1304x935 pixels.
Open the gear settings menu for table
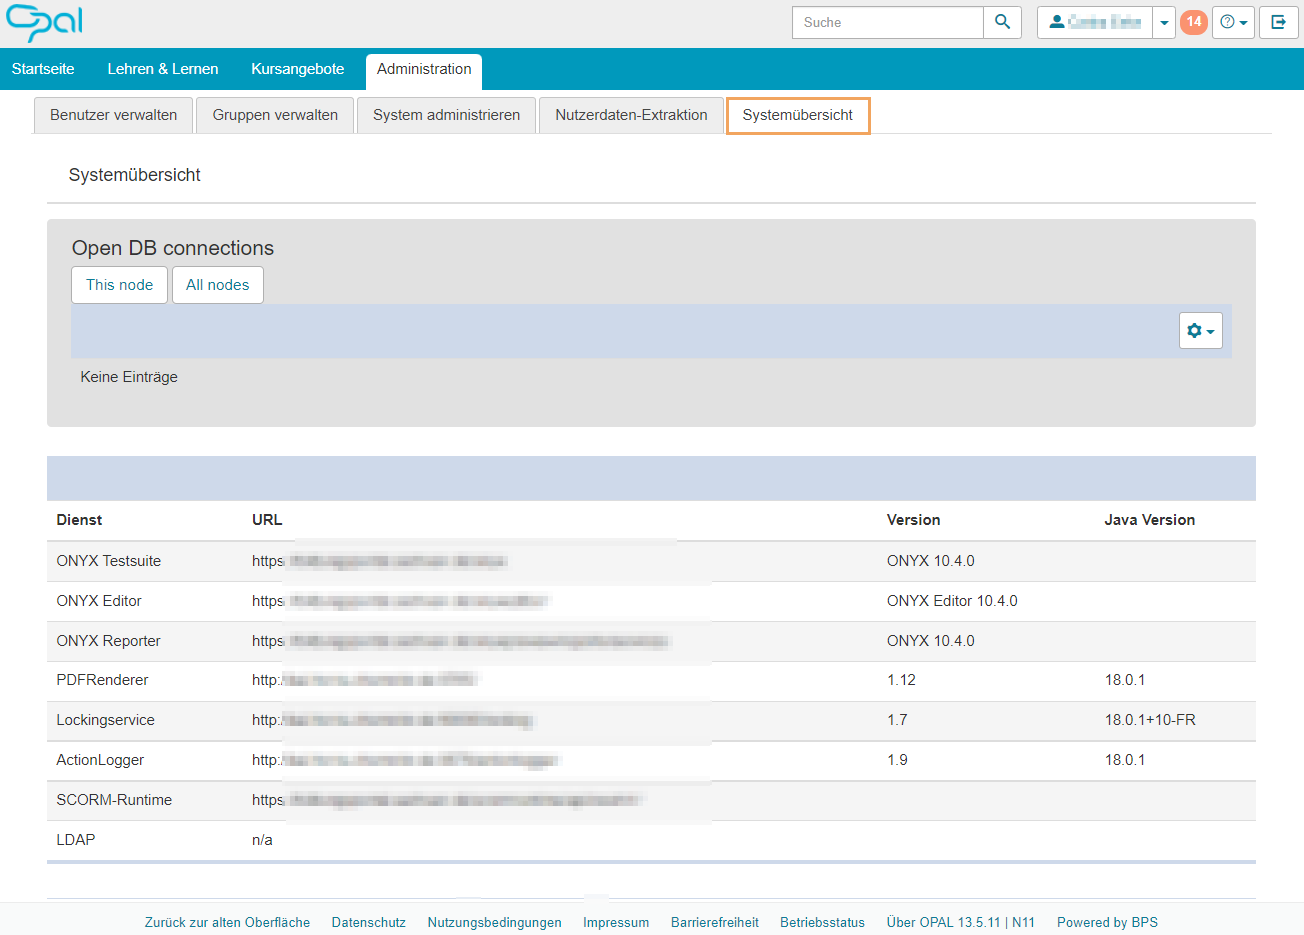pos(1200,331)
